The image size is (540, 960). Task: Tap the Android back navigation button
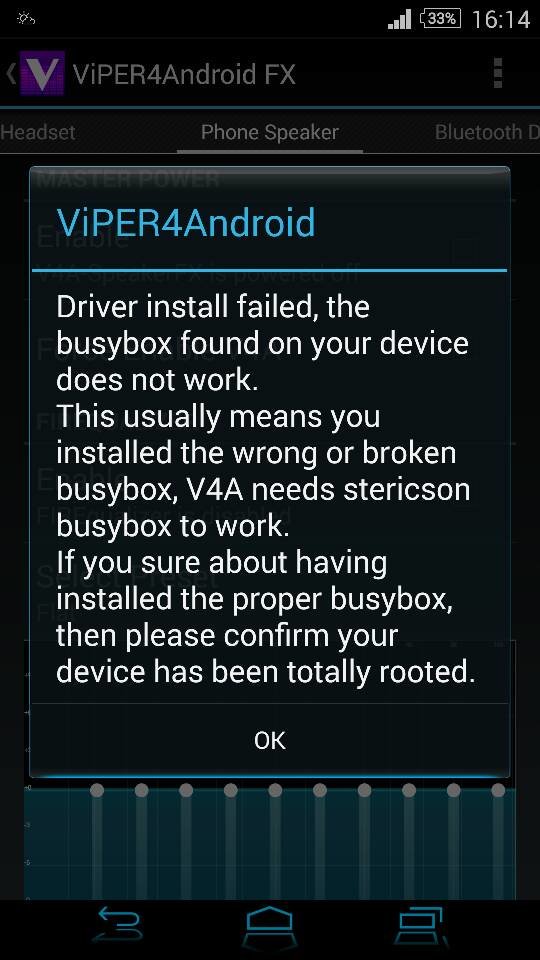tap(117, 928)
